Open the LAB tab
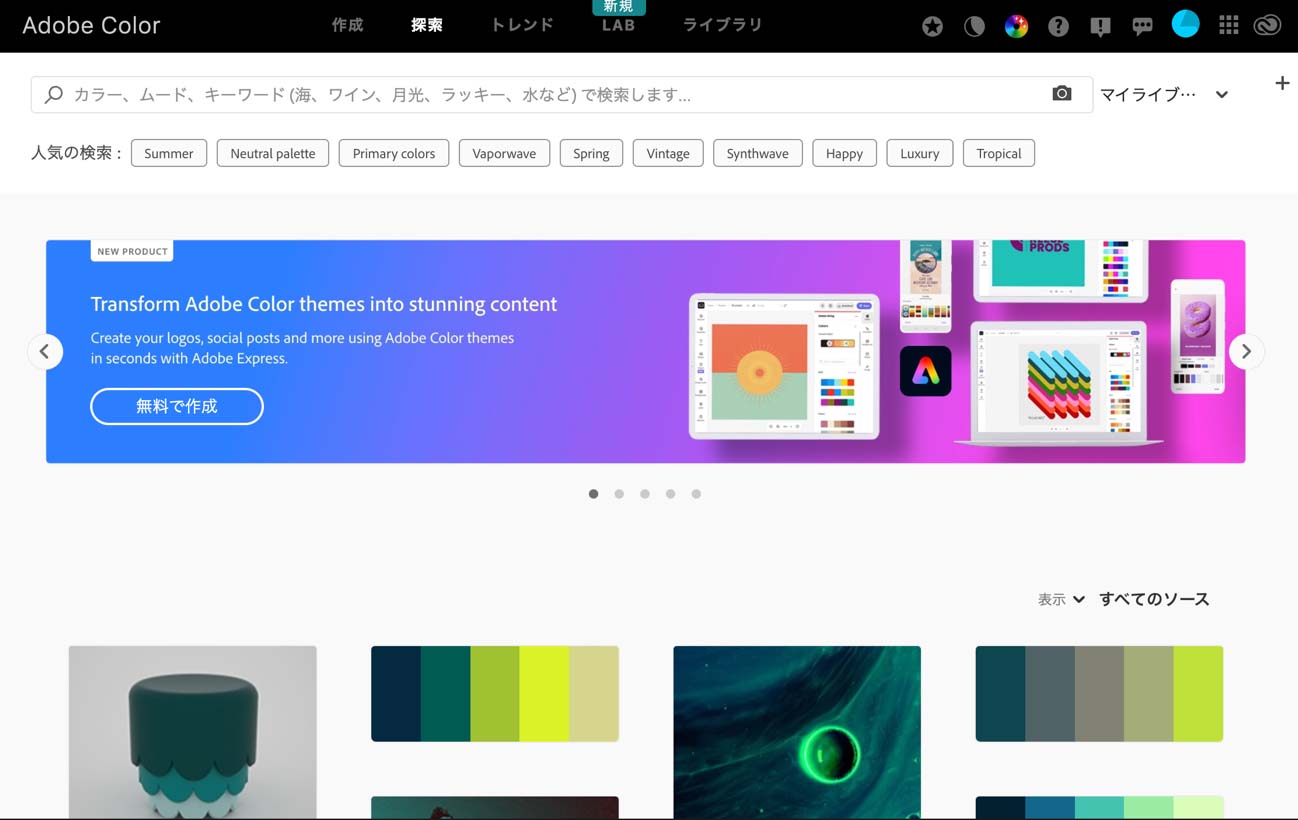The image size is (1298, 820). 618,26
